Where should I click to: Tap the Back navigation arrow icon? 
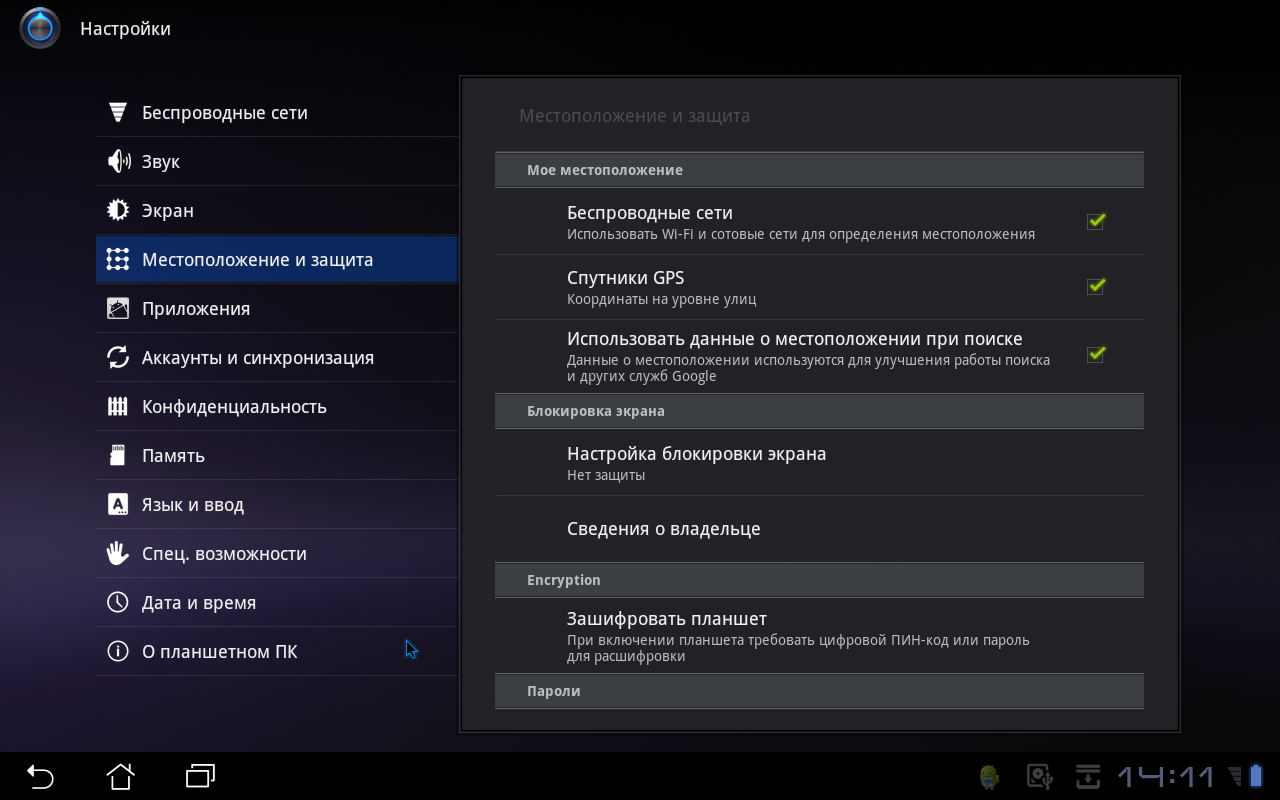click(40, 776)
